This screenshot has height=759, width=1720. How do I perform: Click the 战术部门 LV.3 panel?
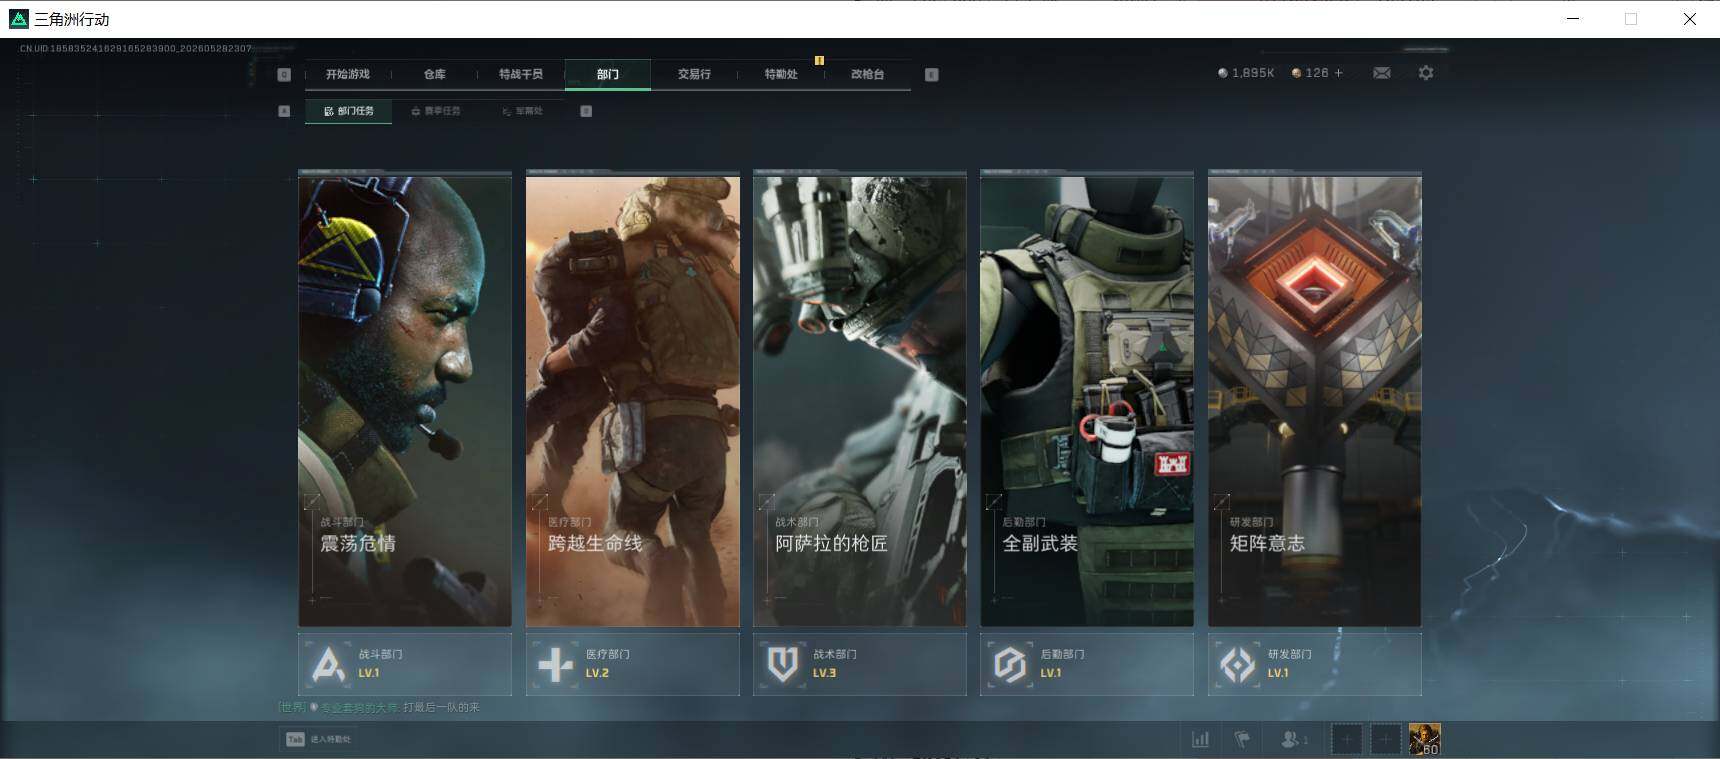860,664
